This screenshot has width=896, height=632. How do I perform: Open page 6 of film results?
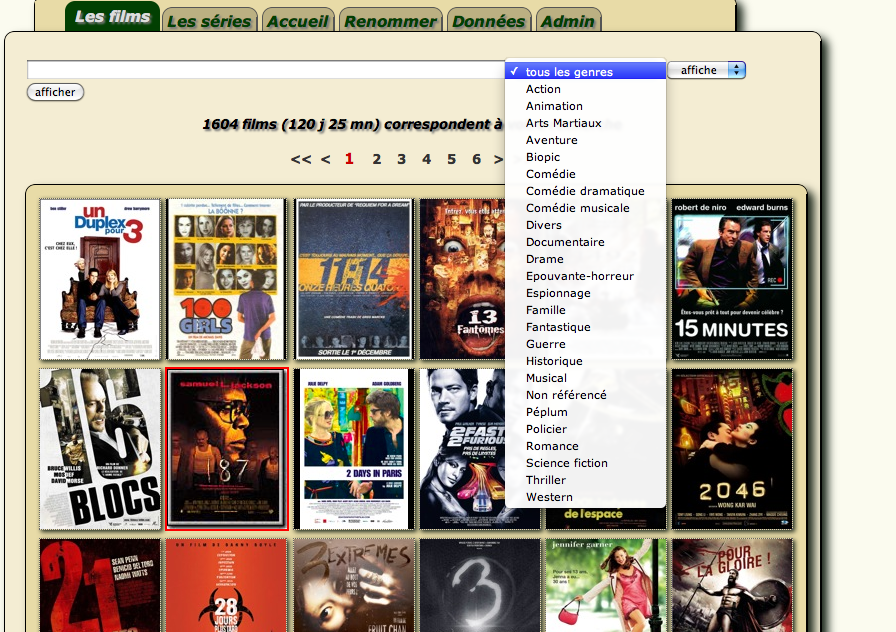477,159
